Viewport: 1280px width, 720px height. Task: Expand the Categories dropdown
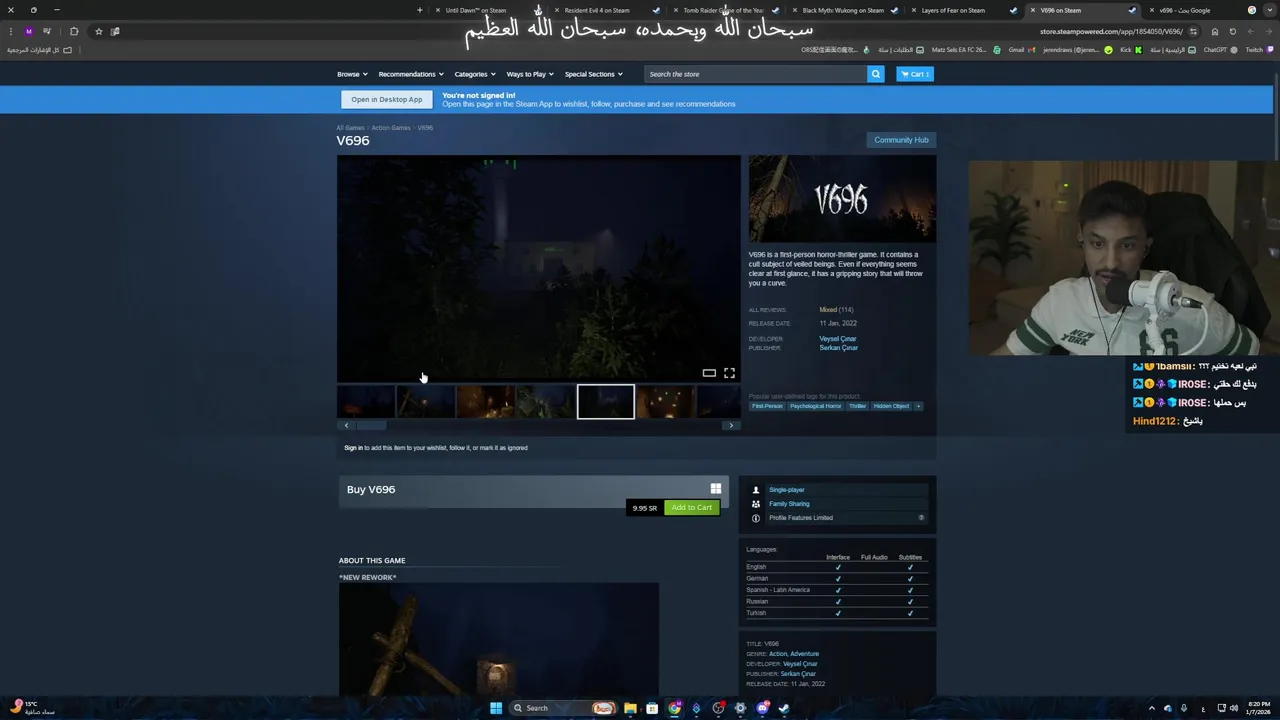[474, 74]
